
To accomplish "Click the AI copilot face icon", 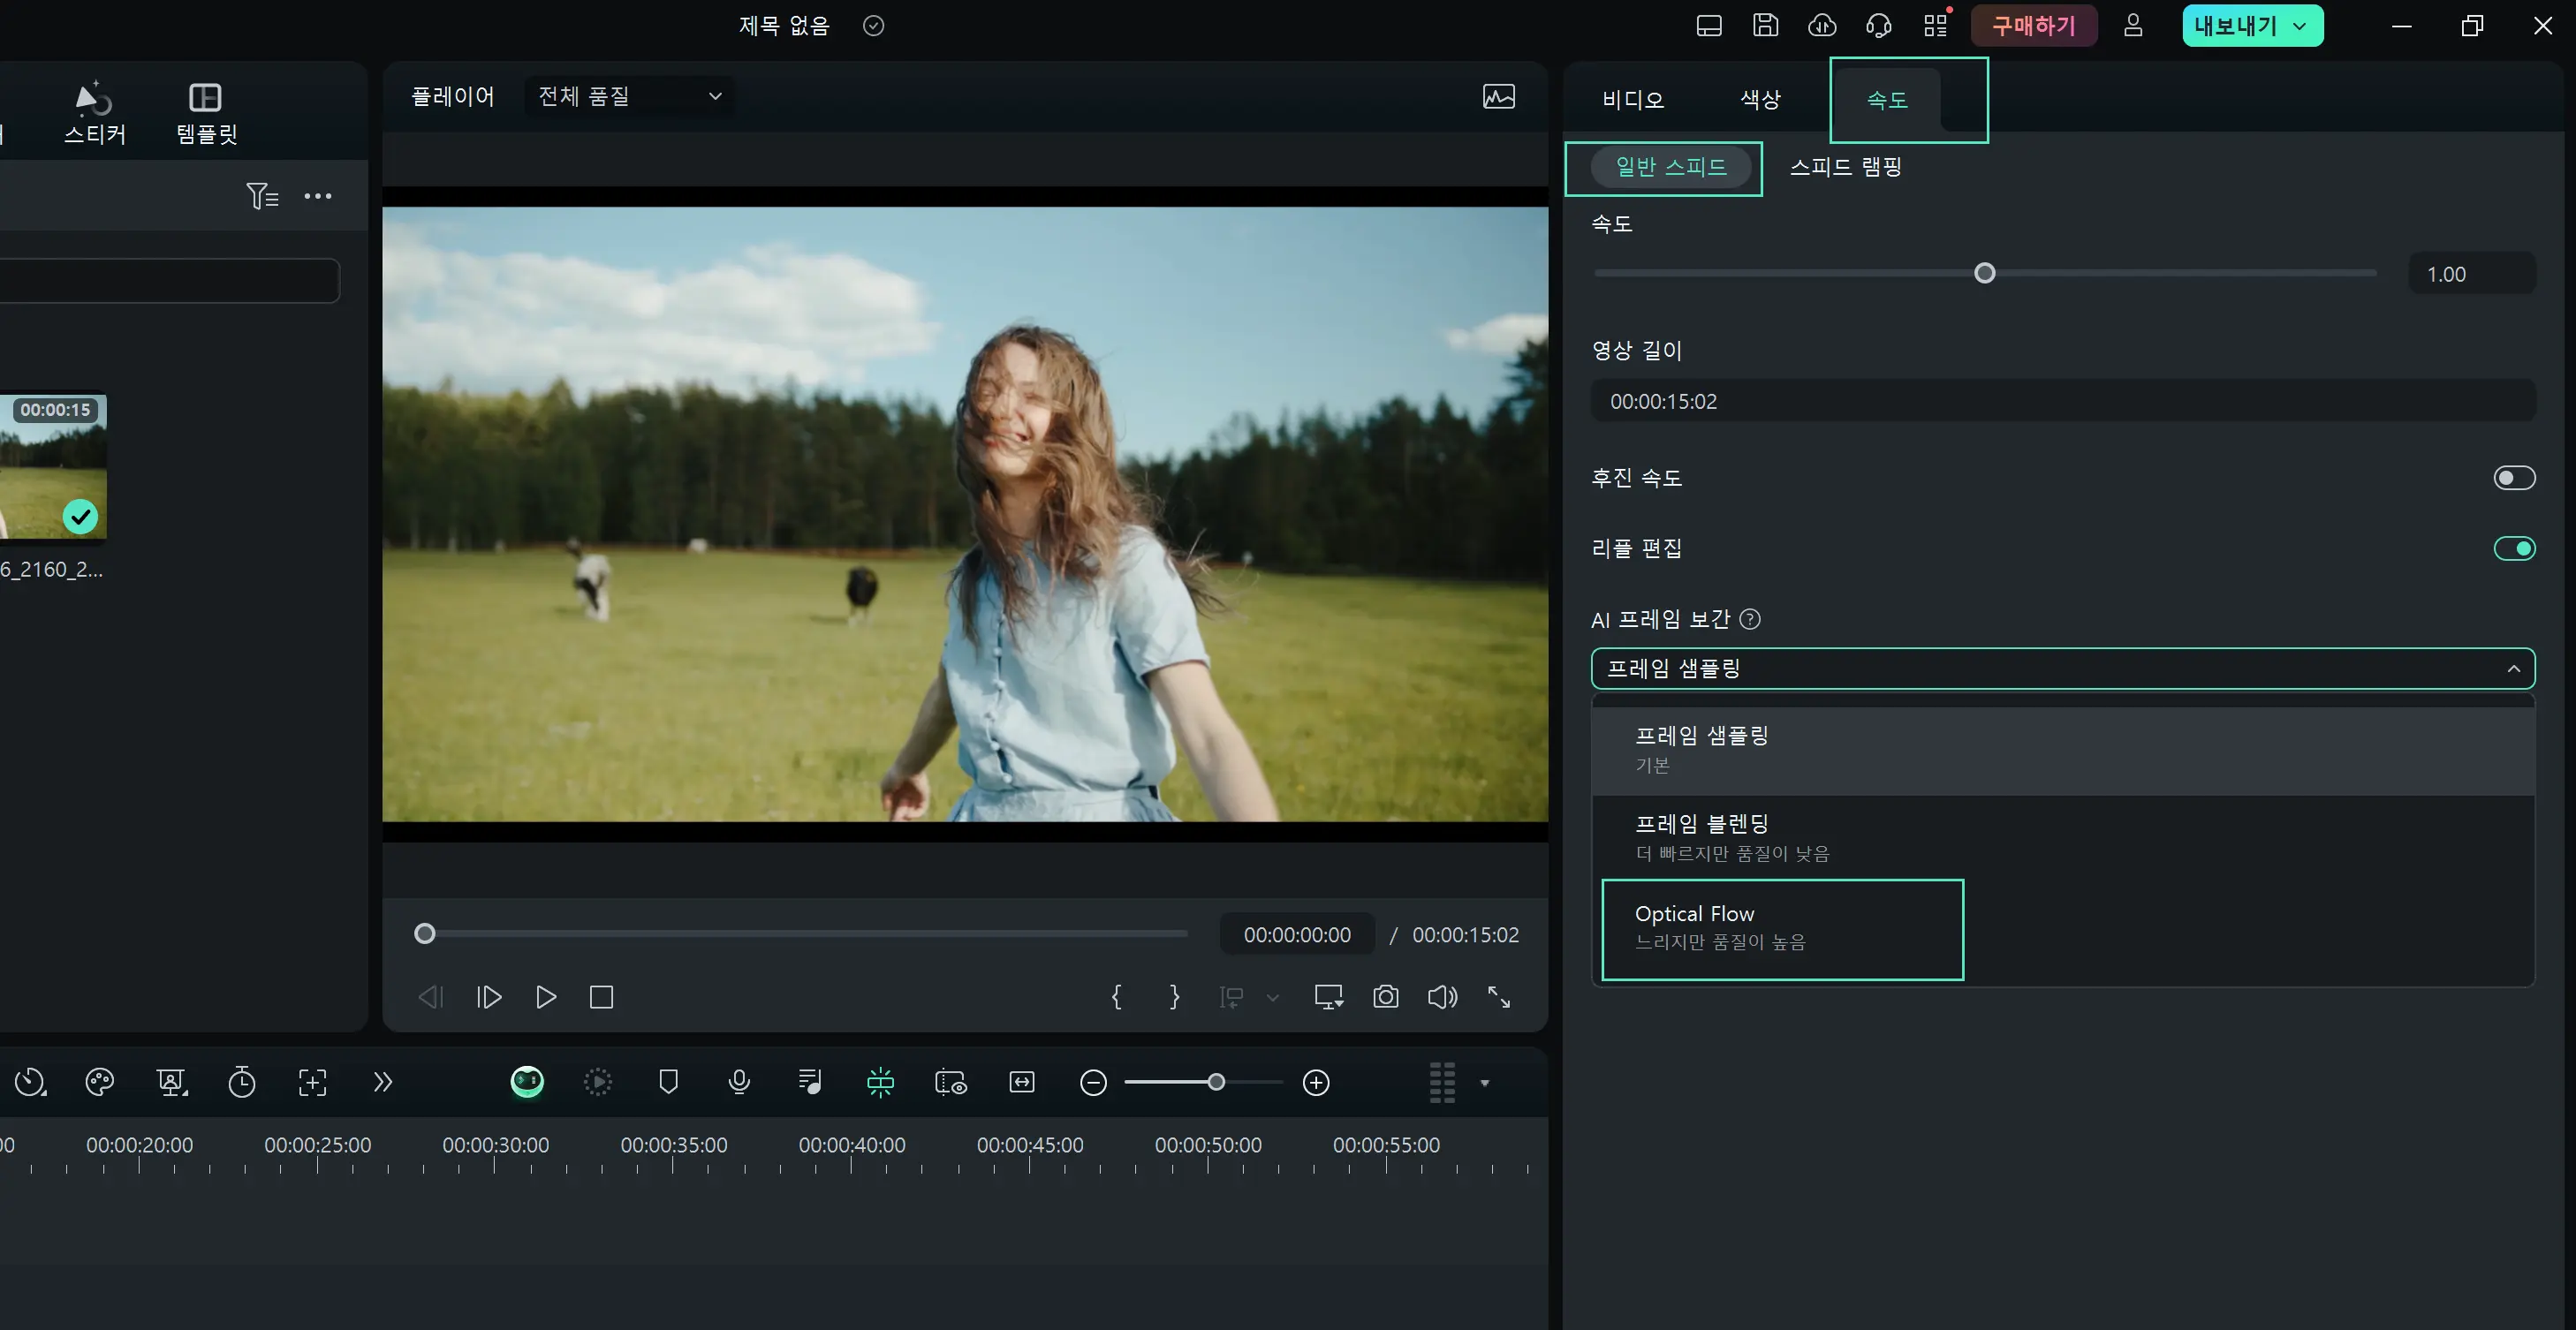I will tap(527, 1082).
